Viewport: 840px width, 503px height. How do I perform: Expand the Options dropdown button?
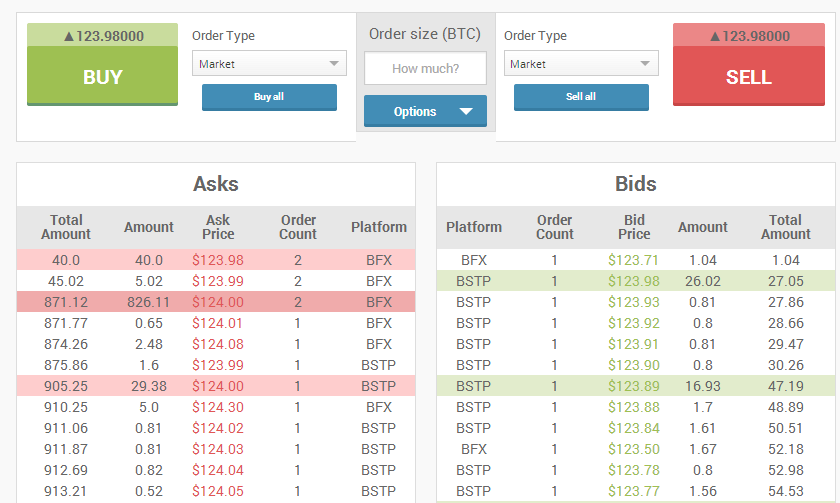click(425, 111)
